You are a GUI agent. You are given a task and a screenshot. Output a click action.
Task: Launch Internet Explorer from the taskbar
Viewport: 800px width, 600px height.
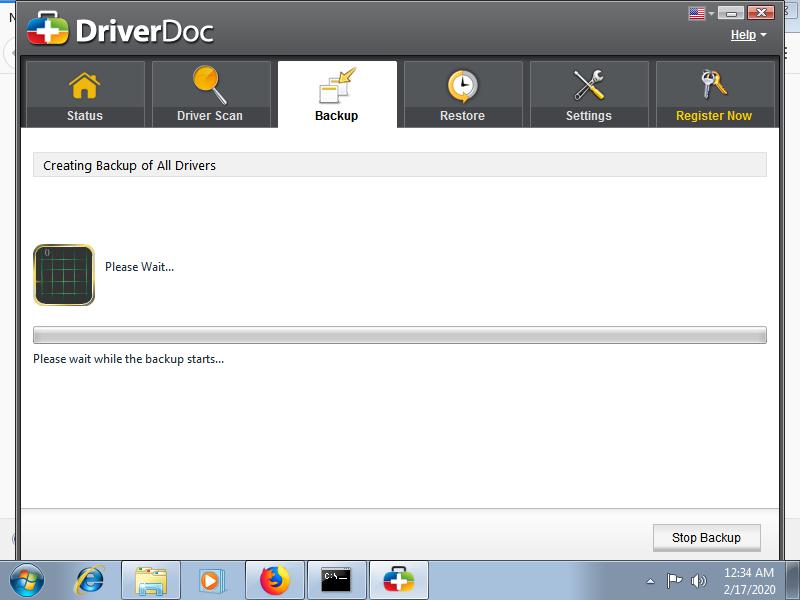point(90,580)
